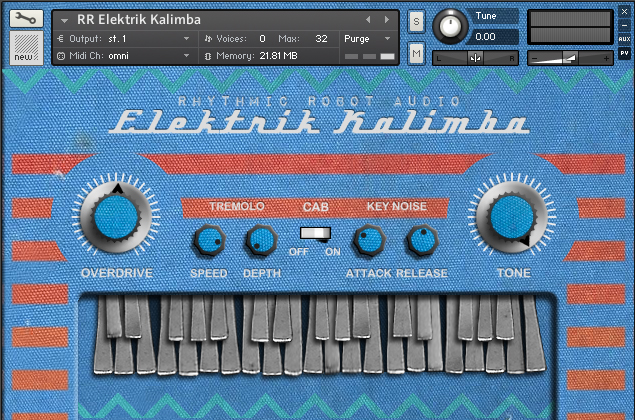Adjust the Tune knob
This screenshot has width=635, height=420.
pyautogui.click(x=450, y=27)
